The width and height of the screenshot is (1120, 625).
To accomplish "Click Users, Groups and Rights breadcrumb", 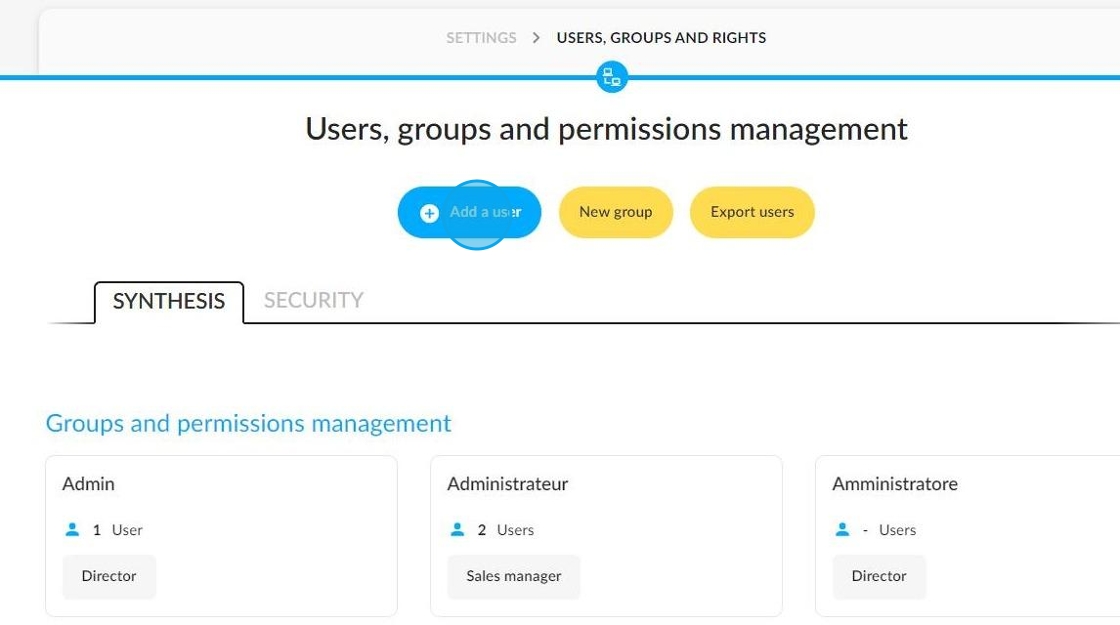I will (661, 38).
